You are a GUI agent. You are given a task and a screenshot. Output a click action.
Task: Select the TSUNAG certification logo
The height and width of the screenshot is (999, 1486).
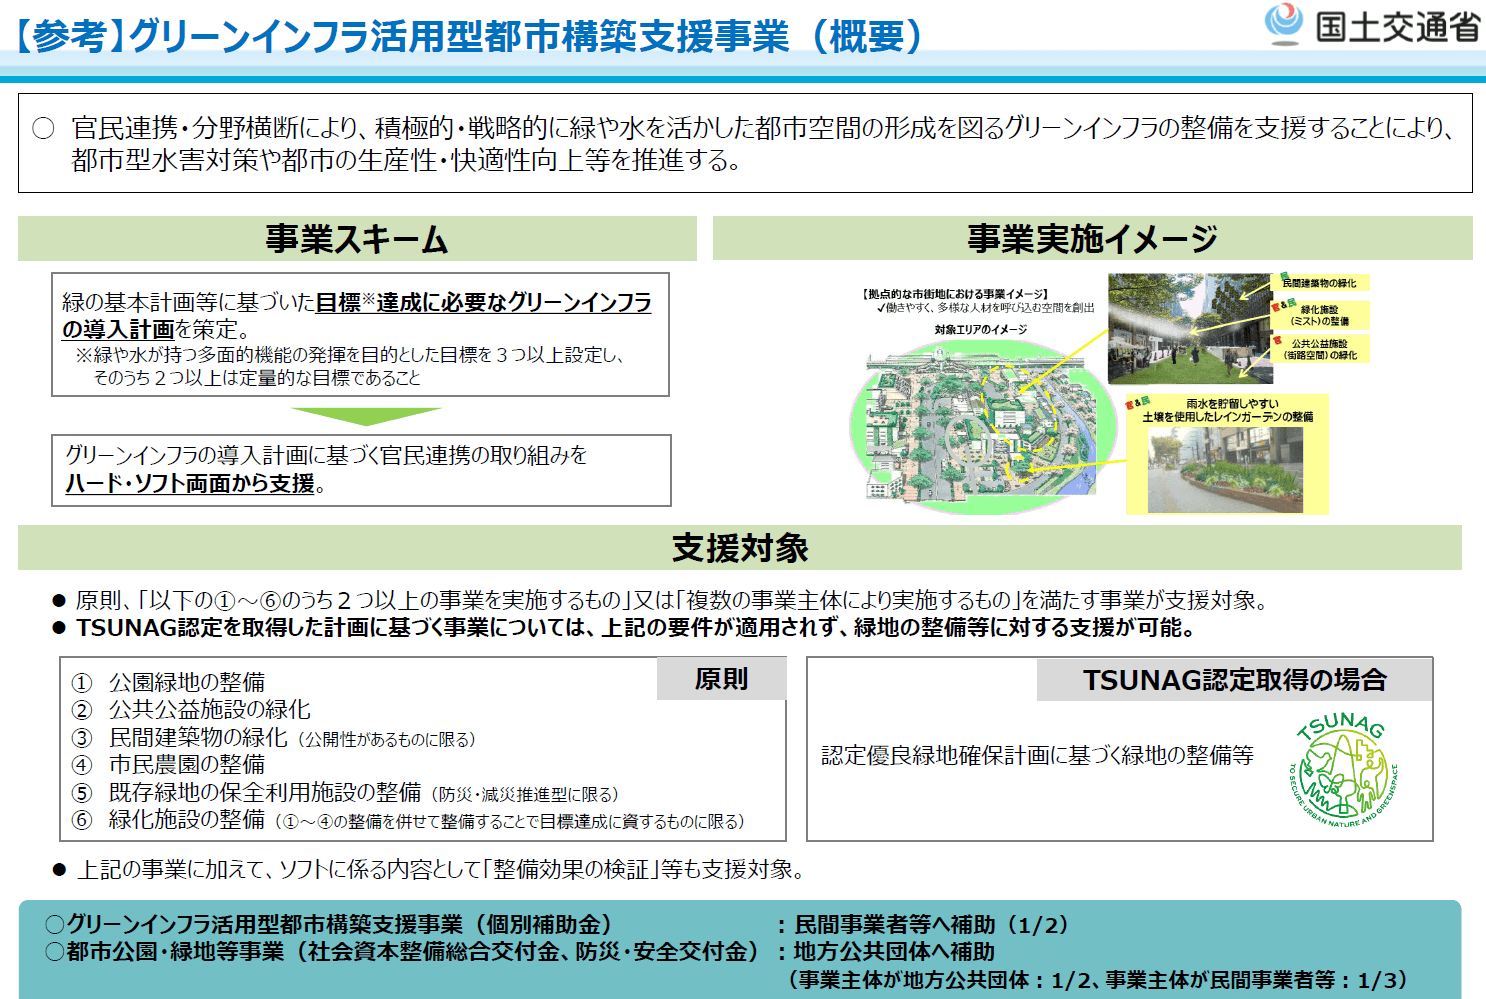click(x=1345, y=768)
